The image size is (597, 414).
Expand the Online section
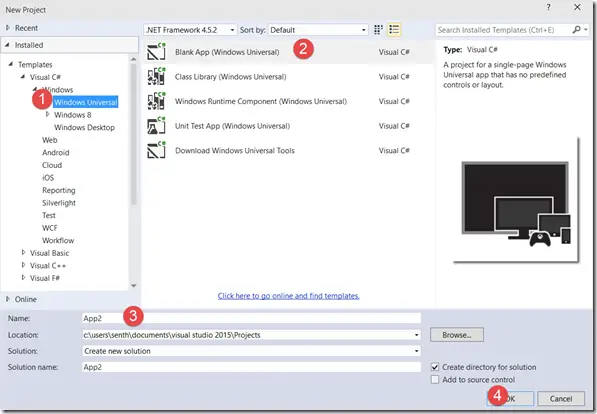coord(8,299)
